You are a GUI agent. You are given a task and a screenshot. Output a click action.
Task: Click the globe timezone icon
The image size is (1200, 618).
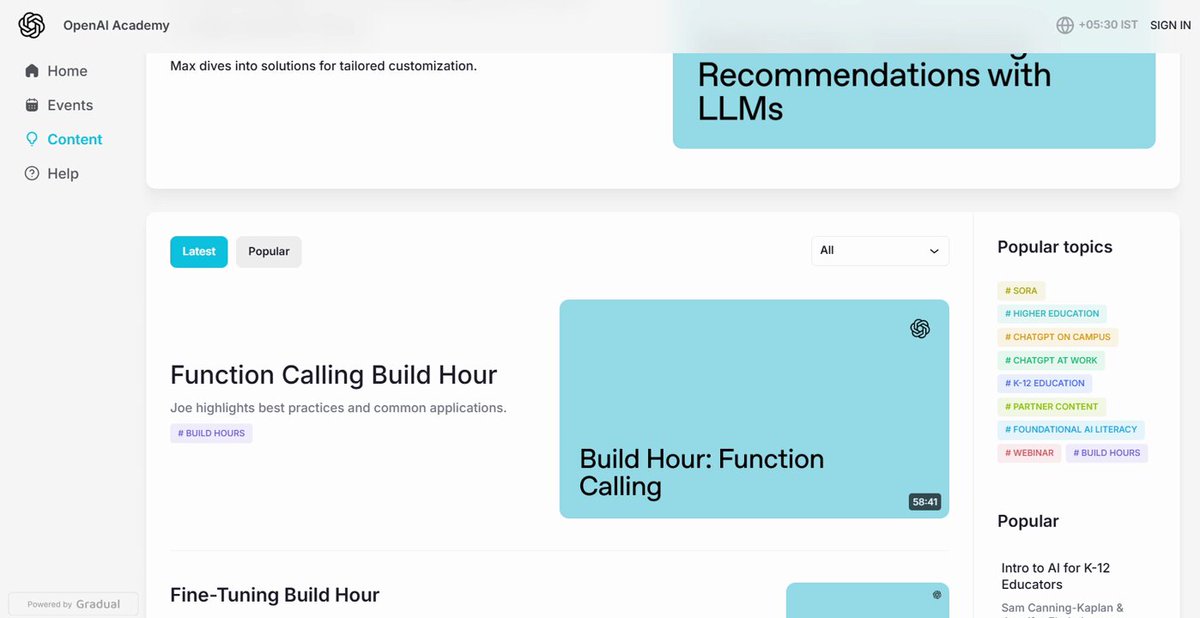1065,25
